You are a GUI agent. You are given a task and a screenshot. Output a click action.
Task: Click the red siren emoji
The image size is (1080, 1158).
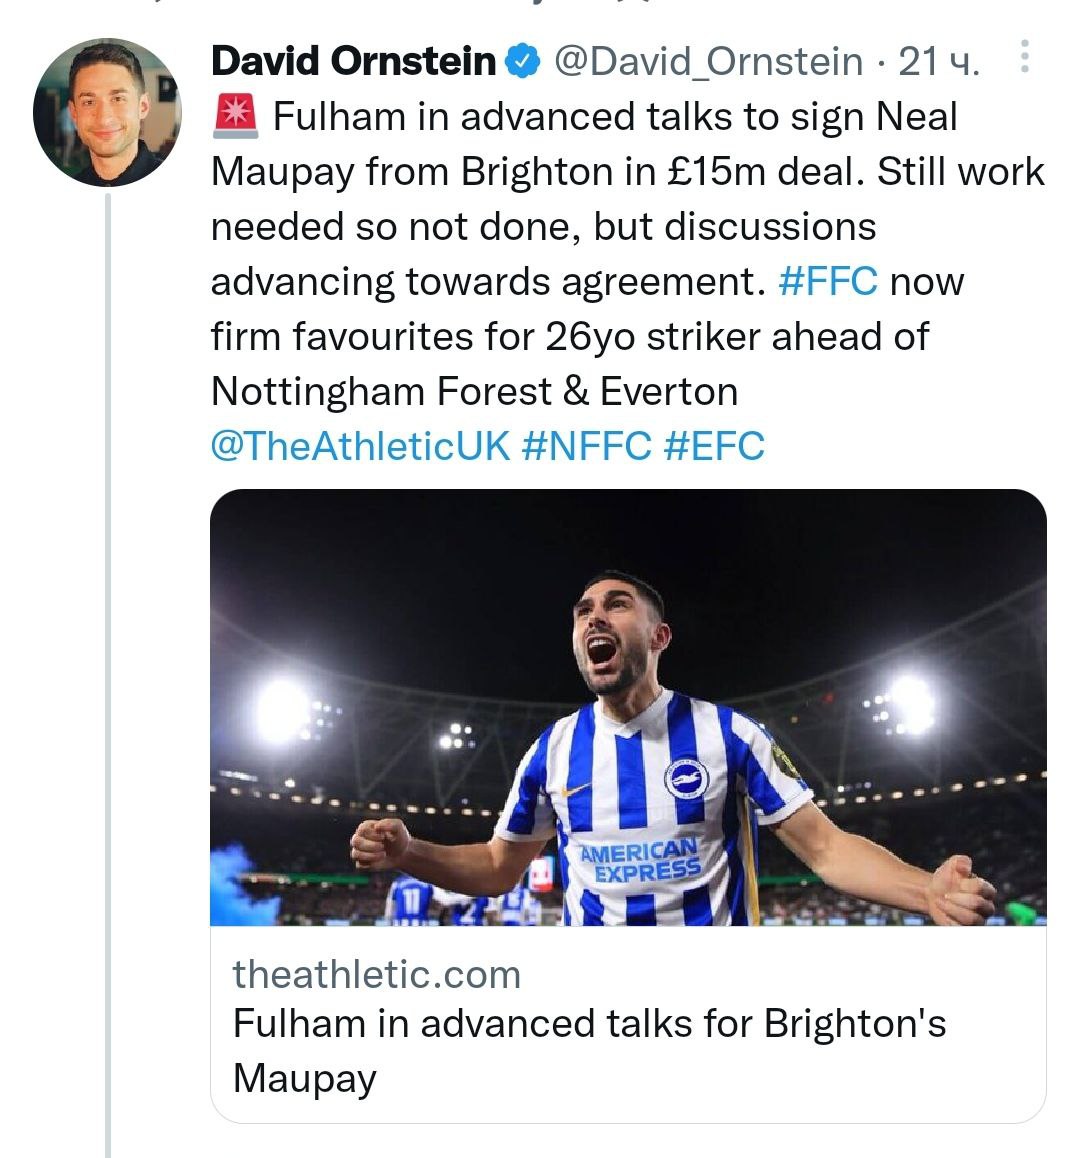(x=236, y=118)
